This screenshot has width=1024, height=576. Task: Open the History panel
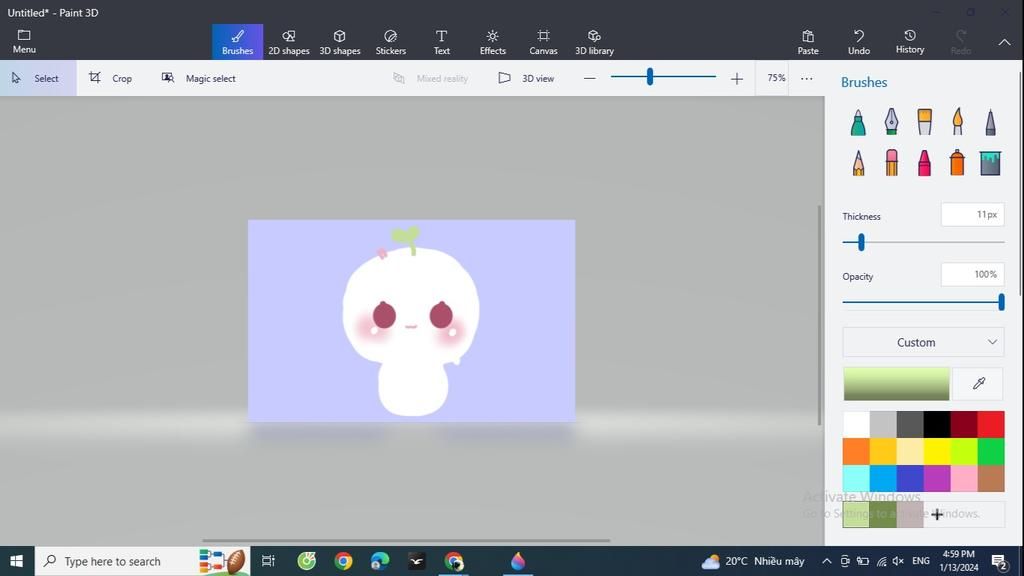point(910,42)
